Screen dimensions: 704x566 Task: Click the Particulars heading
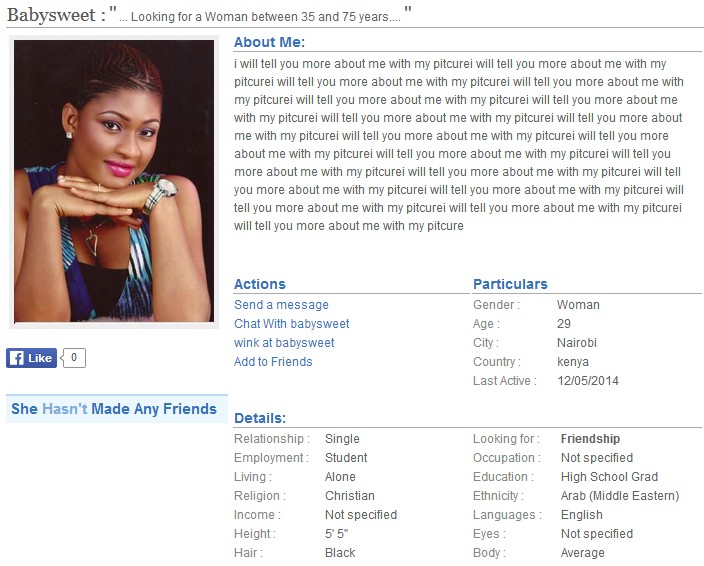coord(510,284)
